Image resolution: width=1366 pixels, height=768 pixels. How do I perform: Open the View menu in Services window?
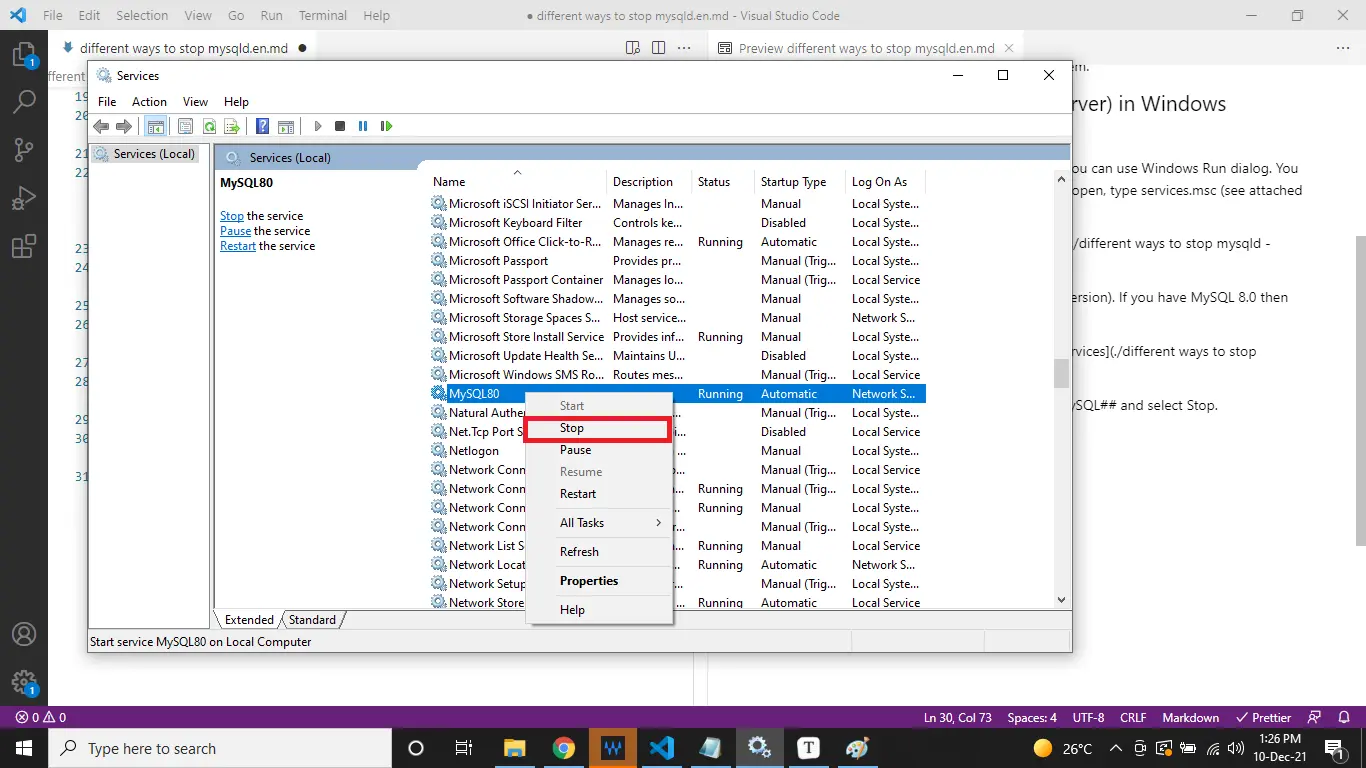[x=195, y=102]
